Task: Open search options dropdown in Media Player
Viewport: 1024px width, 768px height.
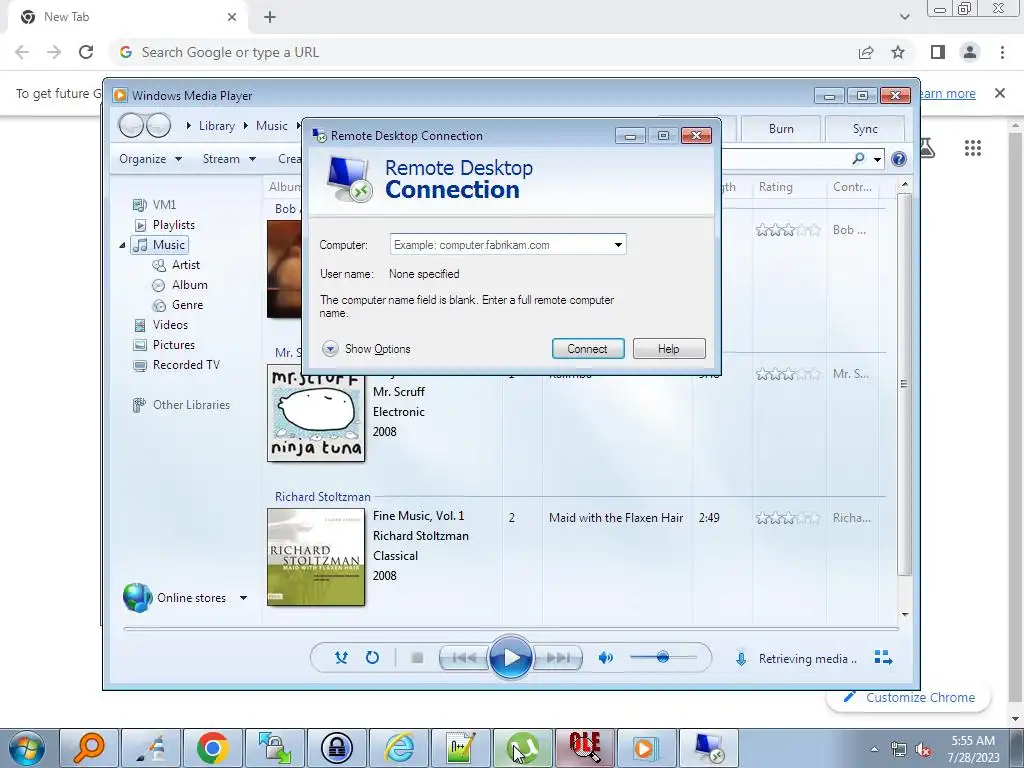Action: pyautogui.click(x=877, y=159)
